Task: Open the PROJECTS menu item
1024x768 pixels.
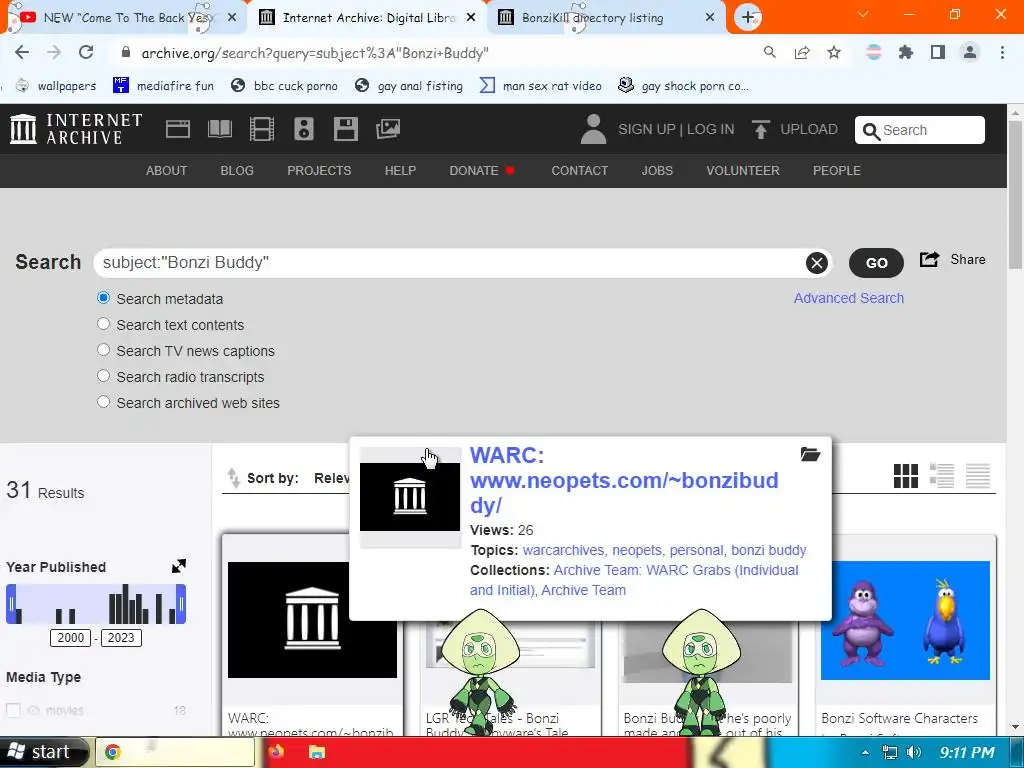Action: pos(319,170)
